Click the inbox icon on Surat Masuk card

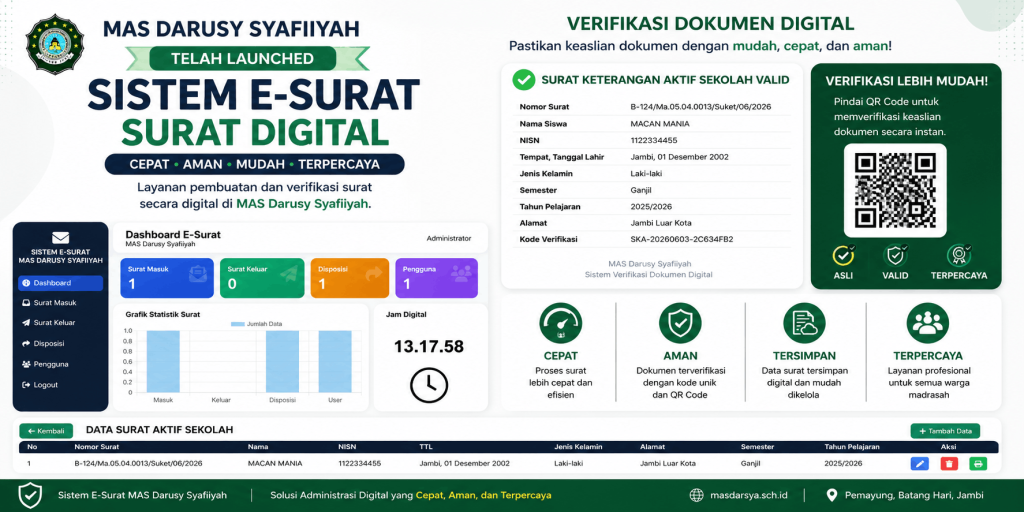pyautogui.click(x=197, y=274)
